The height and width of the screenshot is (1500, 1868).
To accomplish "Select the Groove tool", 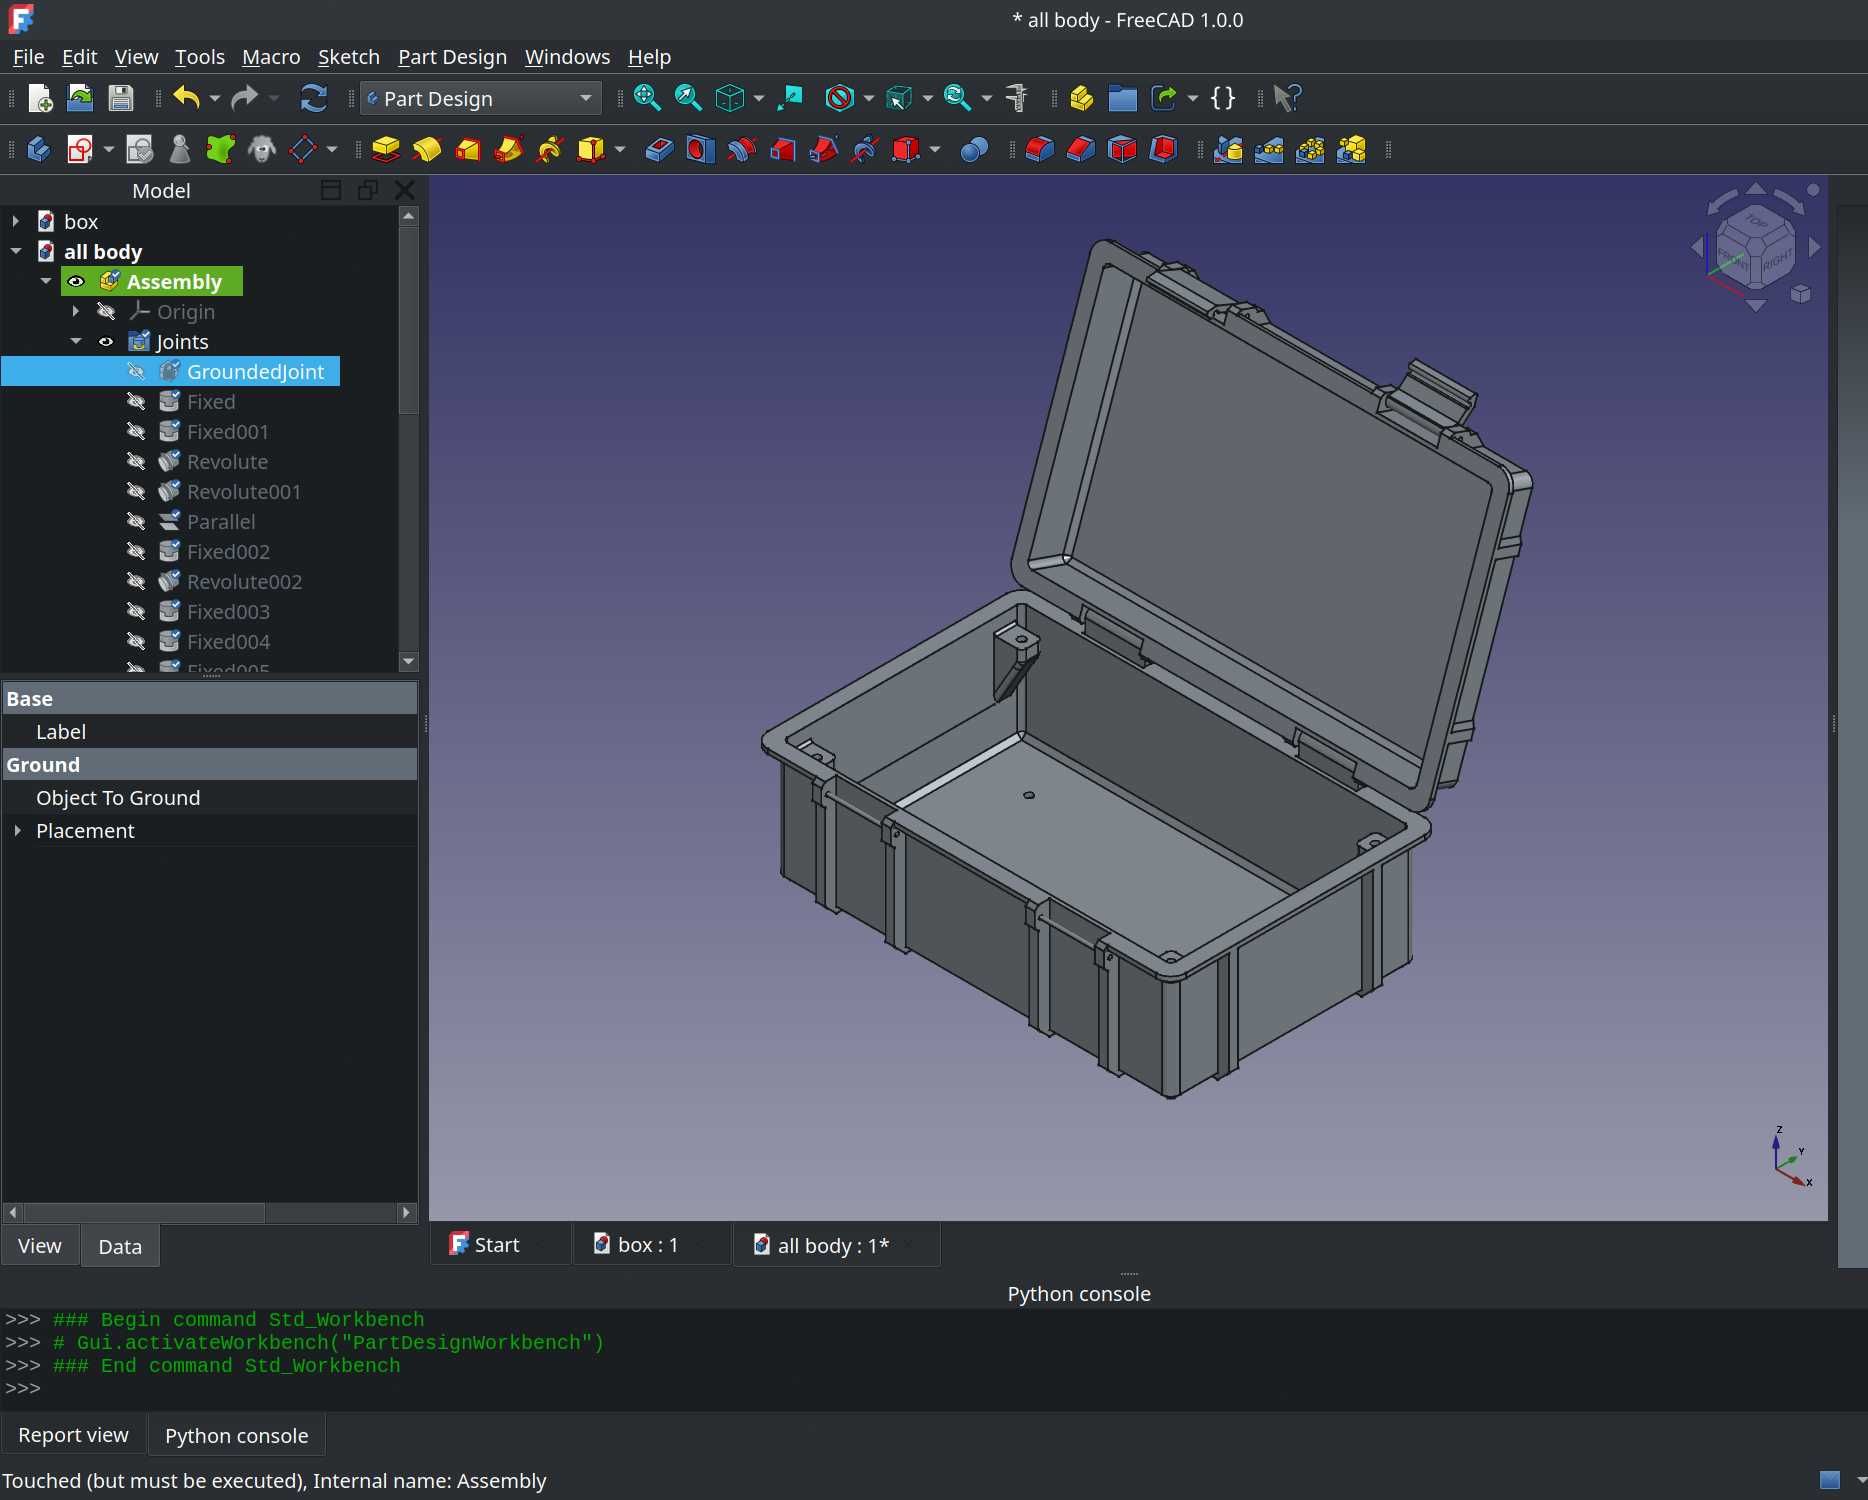I will (741, 150).
